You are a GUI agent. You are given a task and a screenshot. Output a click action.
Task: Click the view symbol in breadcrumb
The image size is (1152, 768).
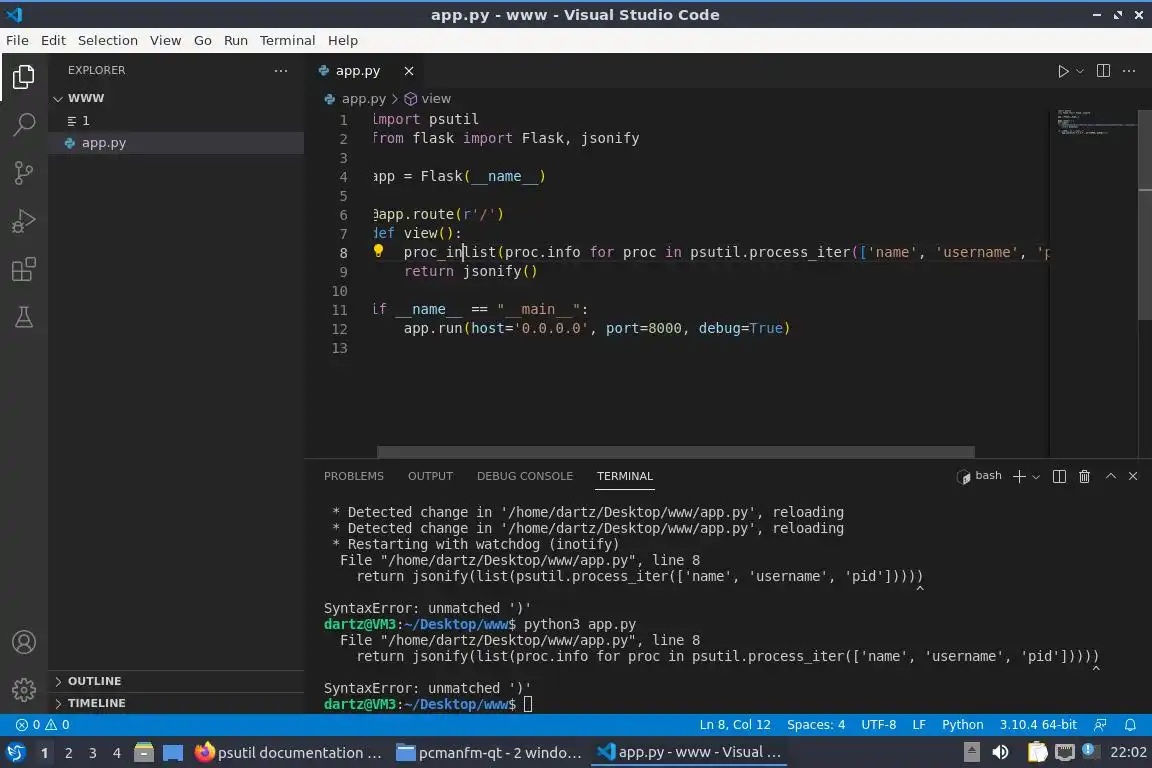pos(428,98)
